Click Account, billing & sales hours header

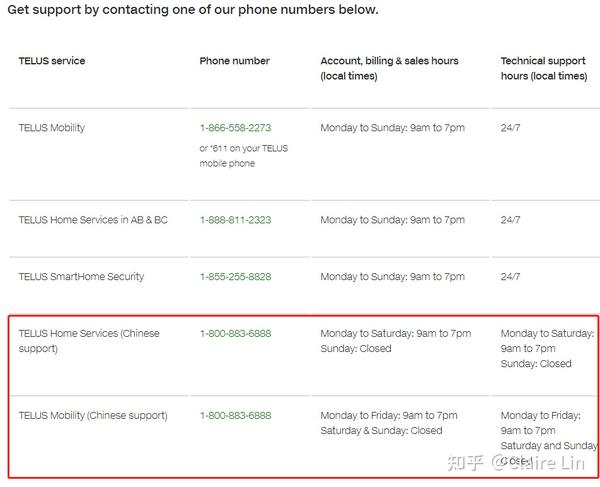(389, 68)
